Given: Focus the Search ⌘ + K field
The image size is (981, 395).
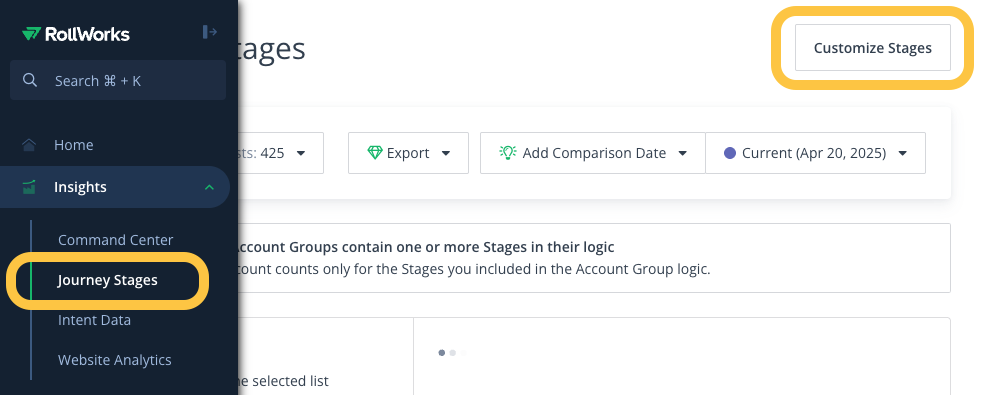Looking at the screenshot, I should (118, 80).
